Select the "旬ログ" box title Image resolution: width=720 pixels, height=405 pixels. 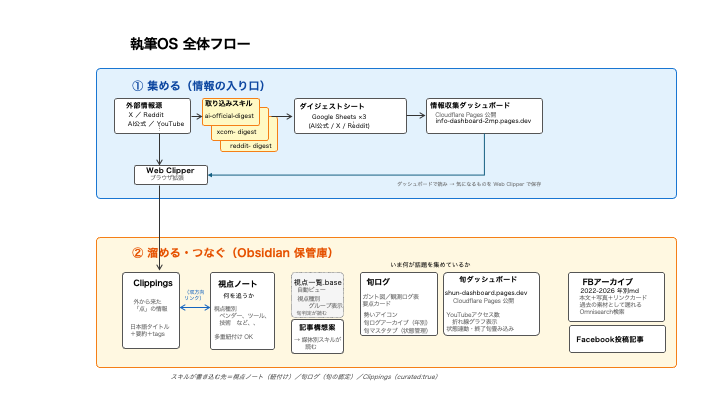378,282
